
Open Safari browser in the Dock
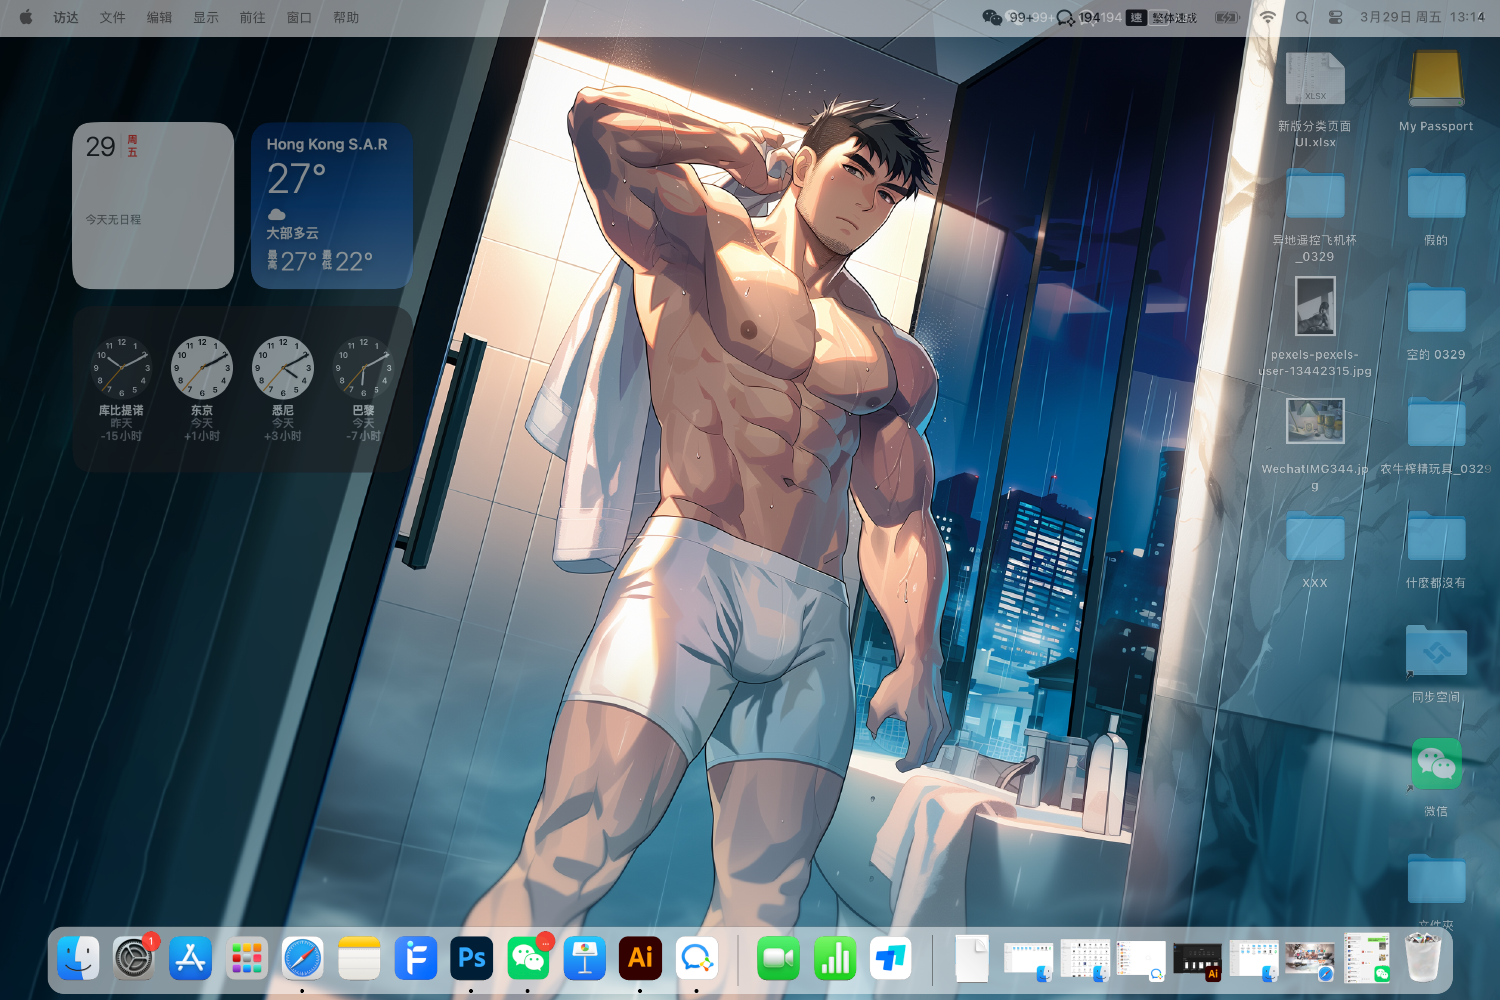[x=302, y=959]
